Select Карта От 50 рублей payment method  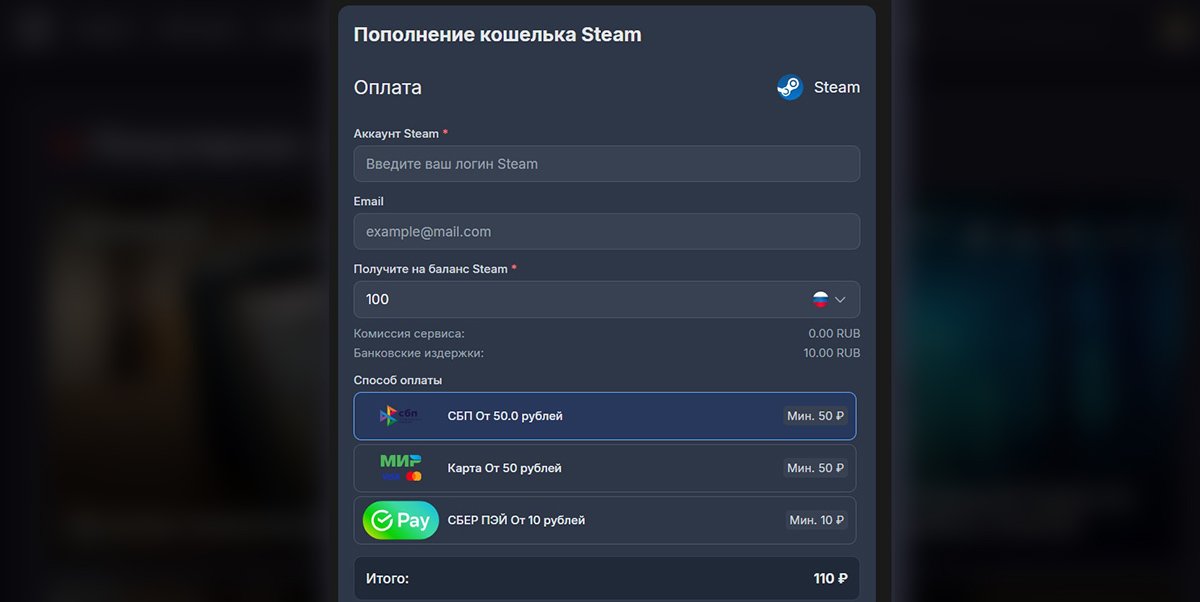point(605,468)
